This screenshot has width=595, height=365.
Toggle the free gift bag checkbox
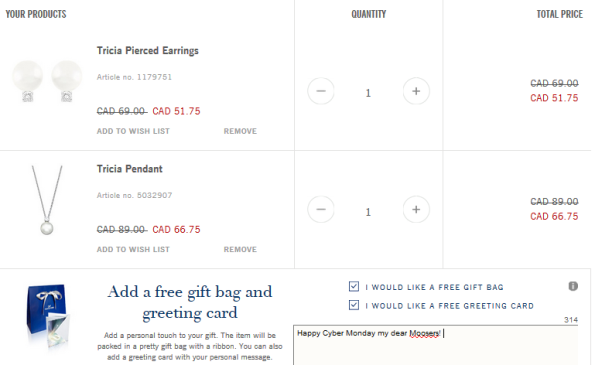[x=354, y=286]
